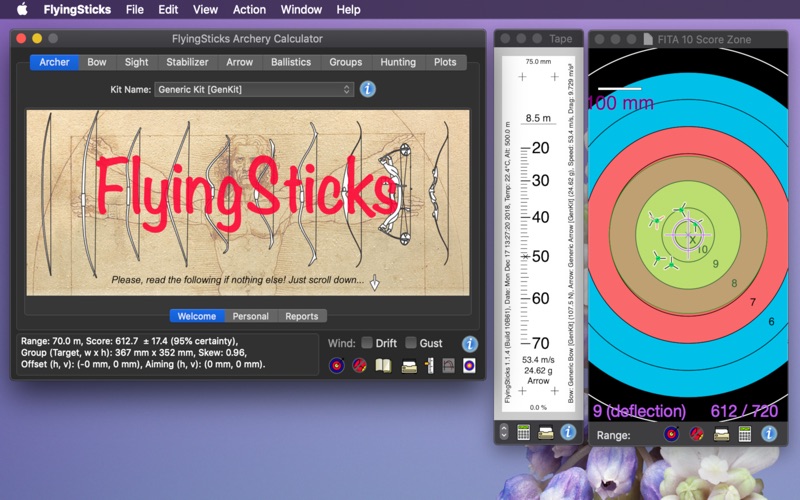Click the printer icon in Calculator toolbar
Screen dimensions: 800x500
point(409,366)
